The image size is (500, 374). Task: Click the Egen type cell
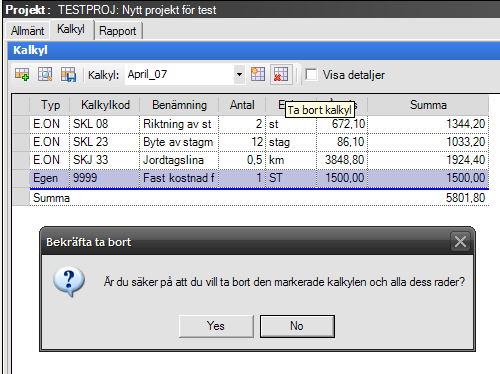(x=50, y=178)
